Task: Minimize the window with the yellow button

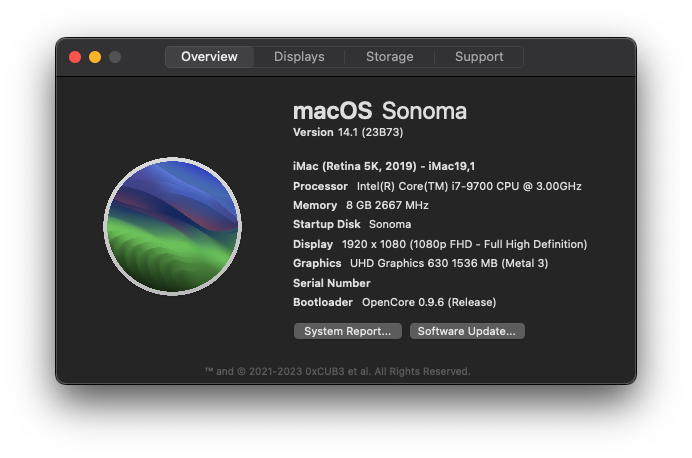Action: 95,57
